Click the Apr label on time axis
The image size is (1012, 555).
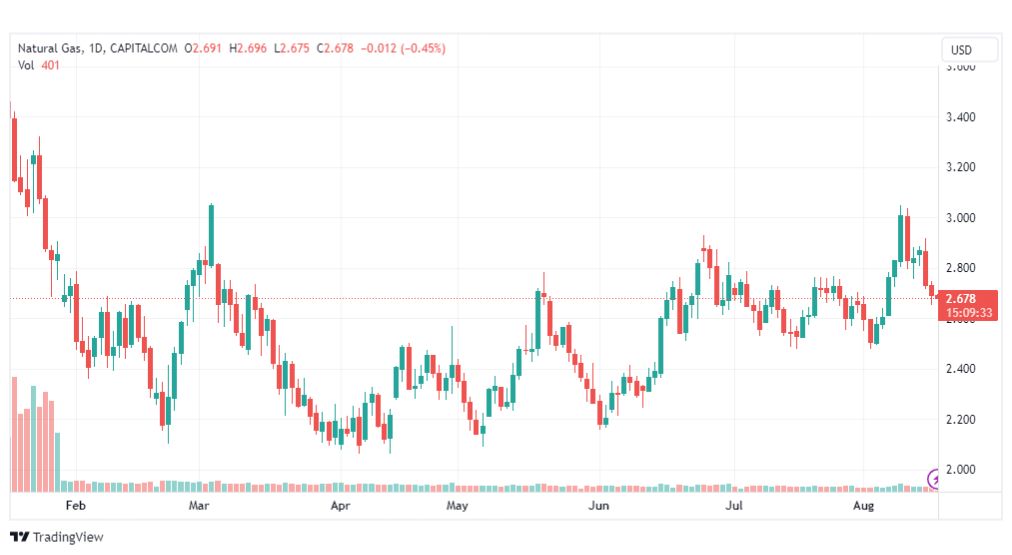[x=340, y=505]
